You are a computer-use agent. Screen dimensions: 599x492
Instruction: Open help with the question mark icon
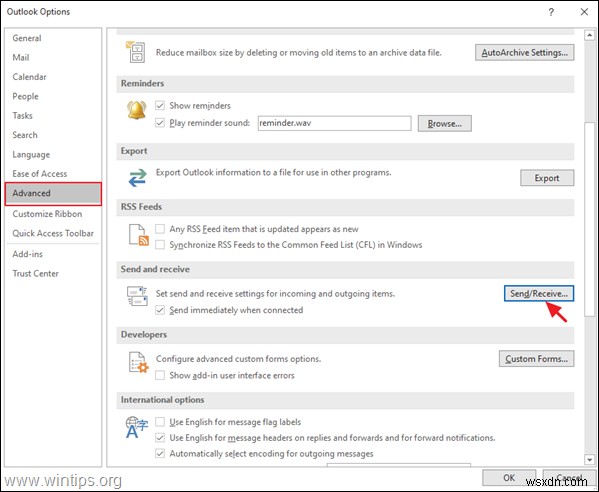click(551, 12)
